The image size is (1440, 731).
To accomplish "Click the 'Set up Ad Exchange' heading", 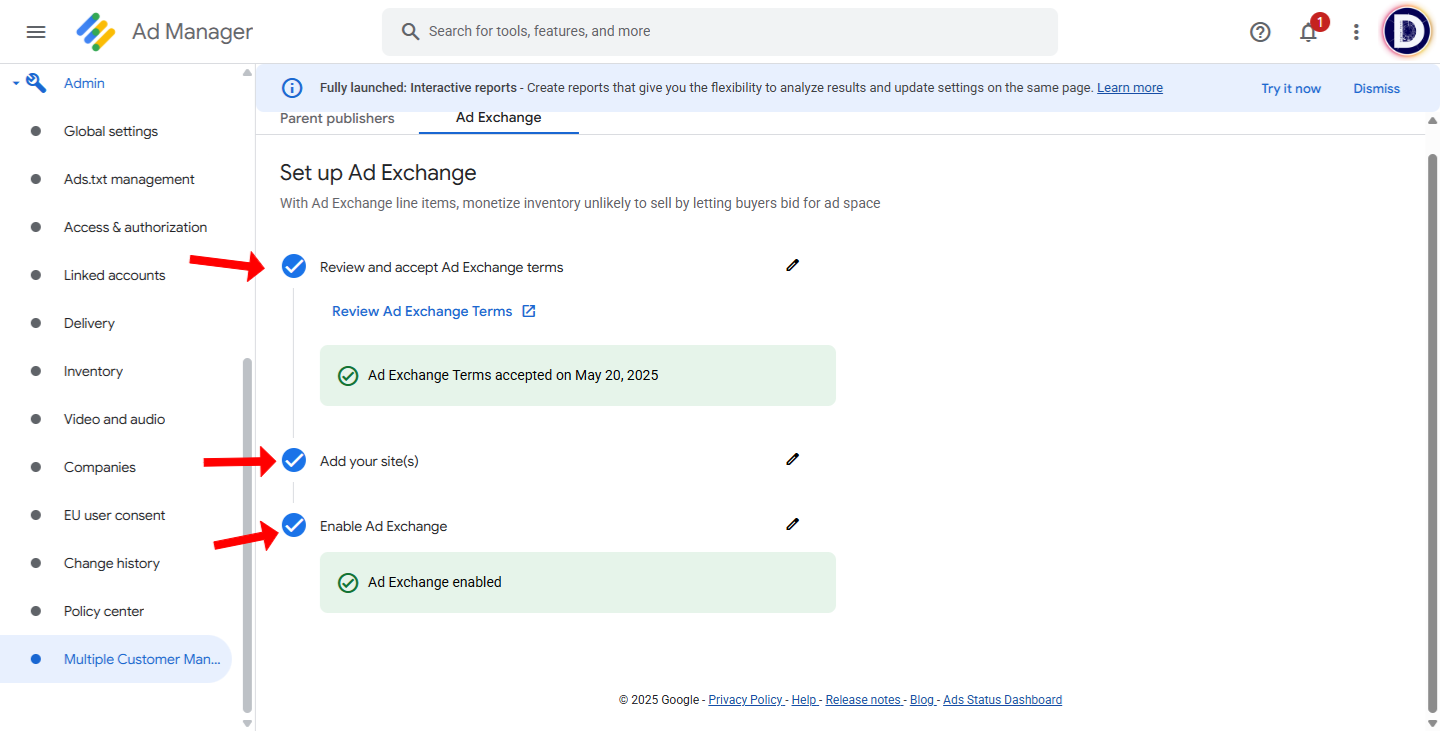I will (x=378, y=173).
